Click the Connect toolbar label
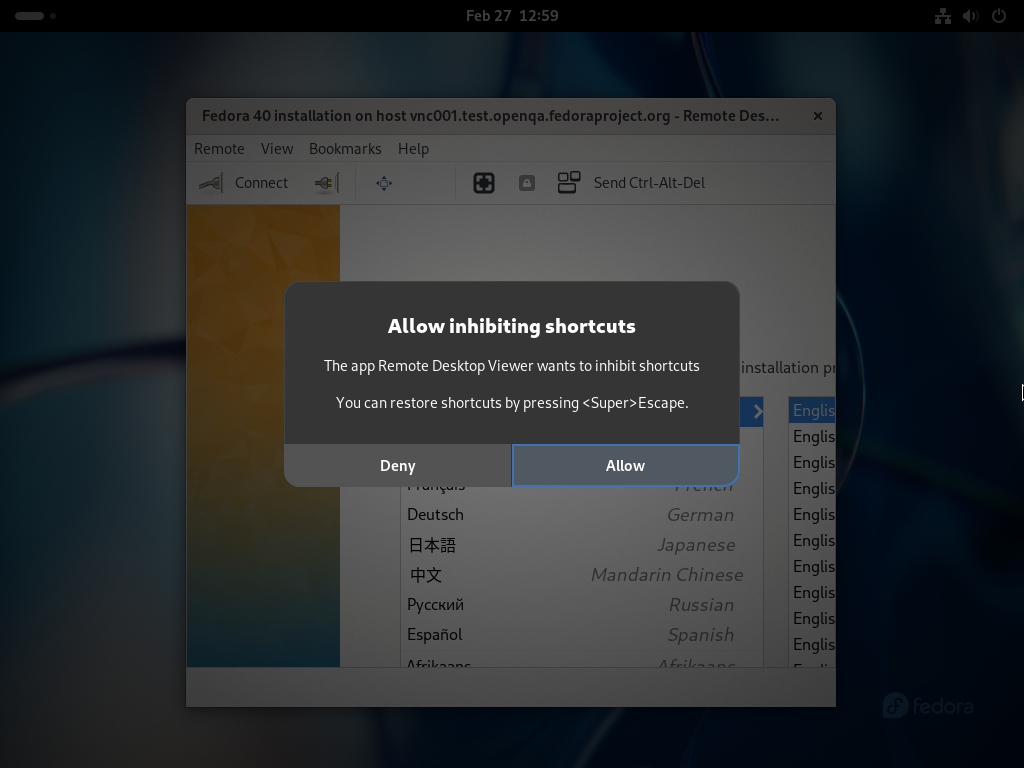This screenshot has height=768, width=1024. (x=261, y=183)
